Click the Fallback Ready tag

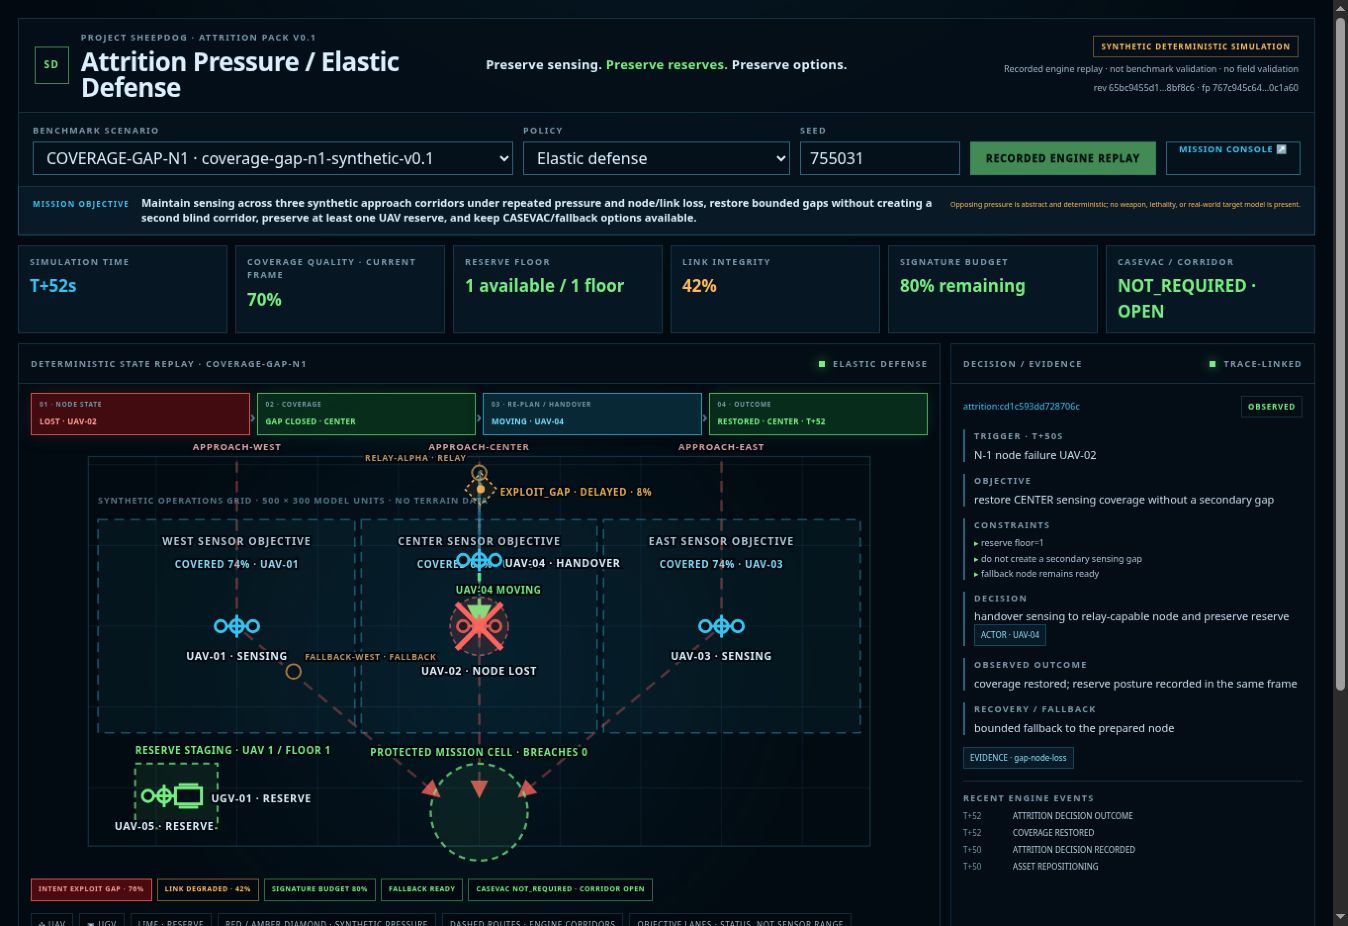[x=422, y=889]
